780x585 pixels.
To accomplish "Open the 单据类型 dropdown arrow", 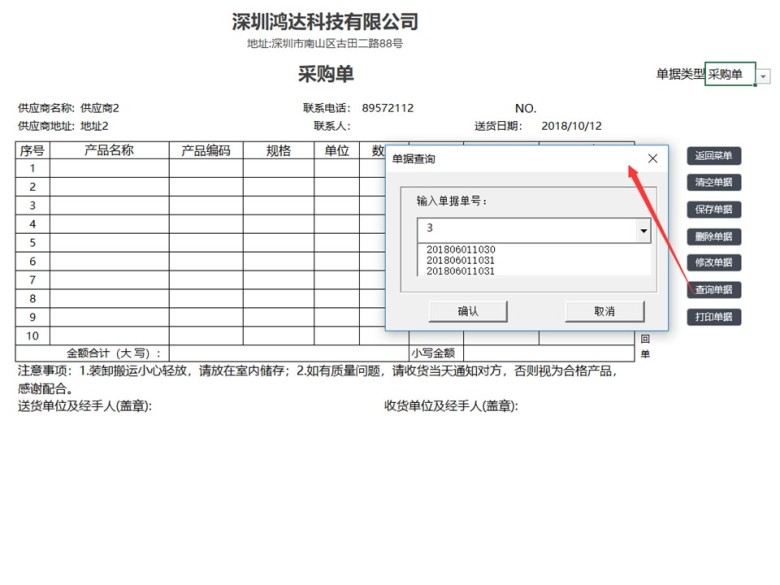I will click(763, 77).
